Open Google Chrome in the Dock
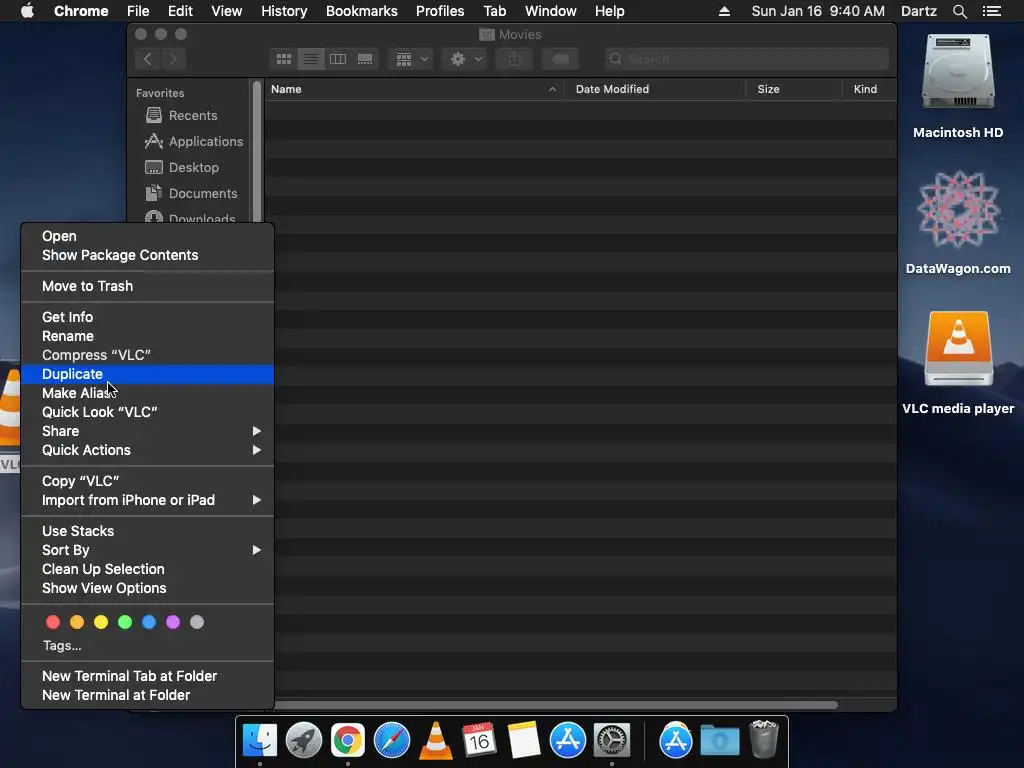The height and width of the screenshot is (768, 1024). [347, 740]
